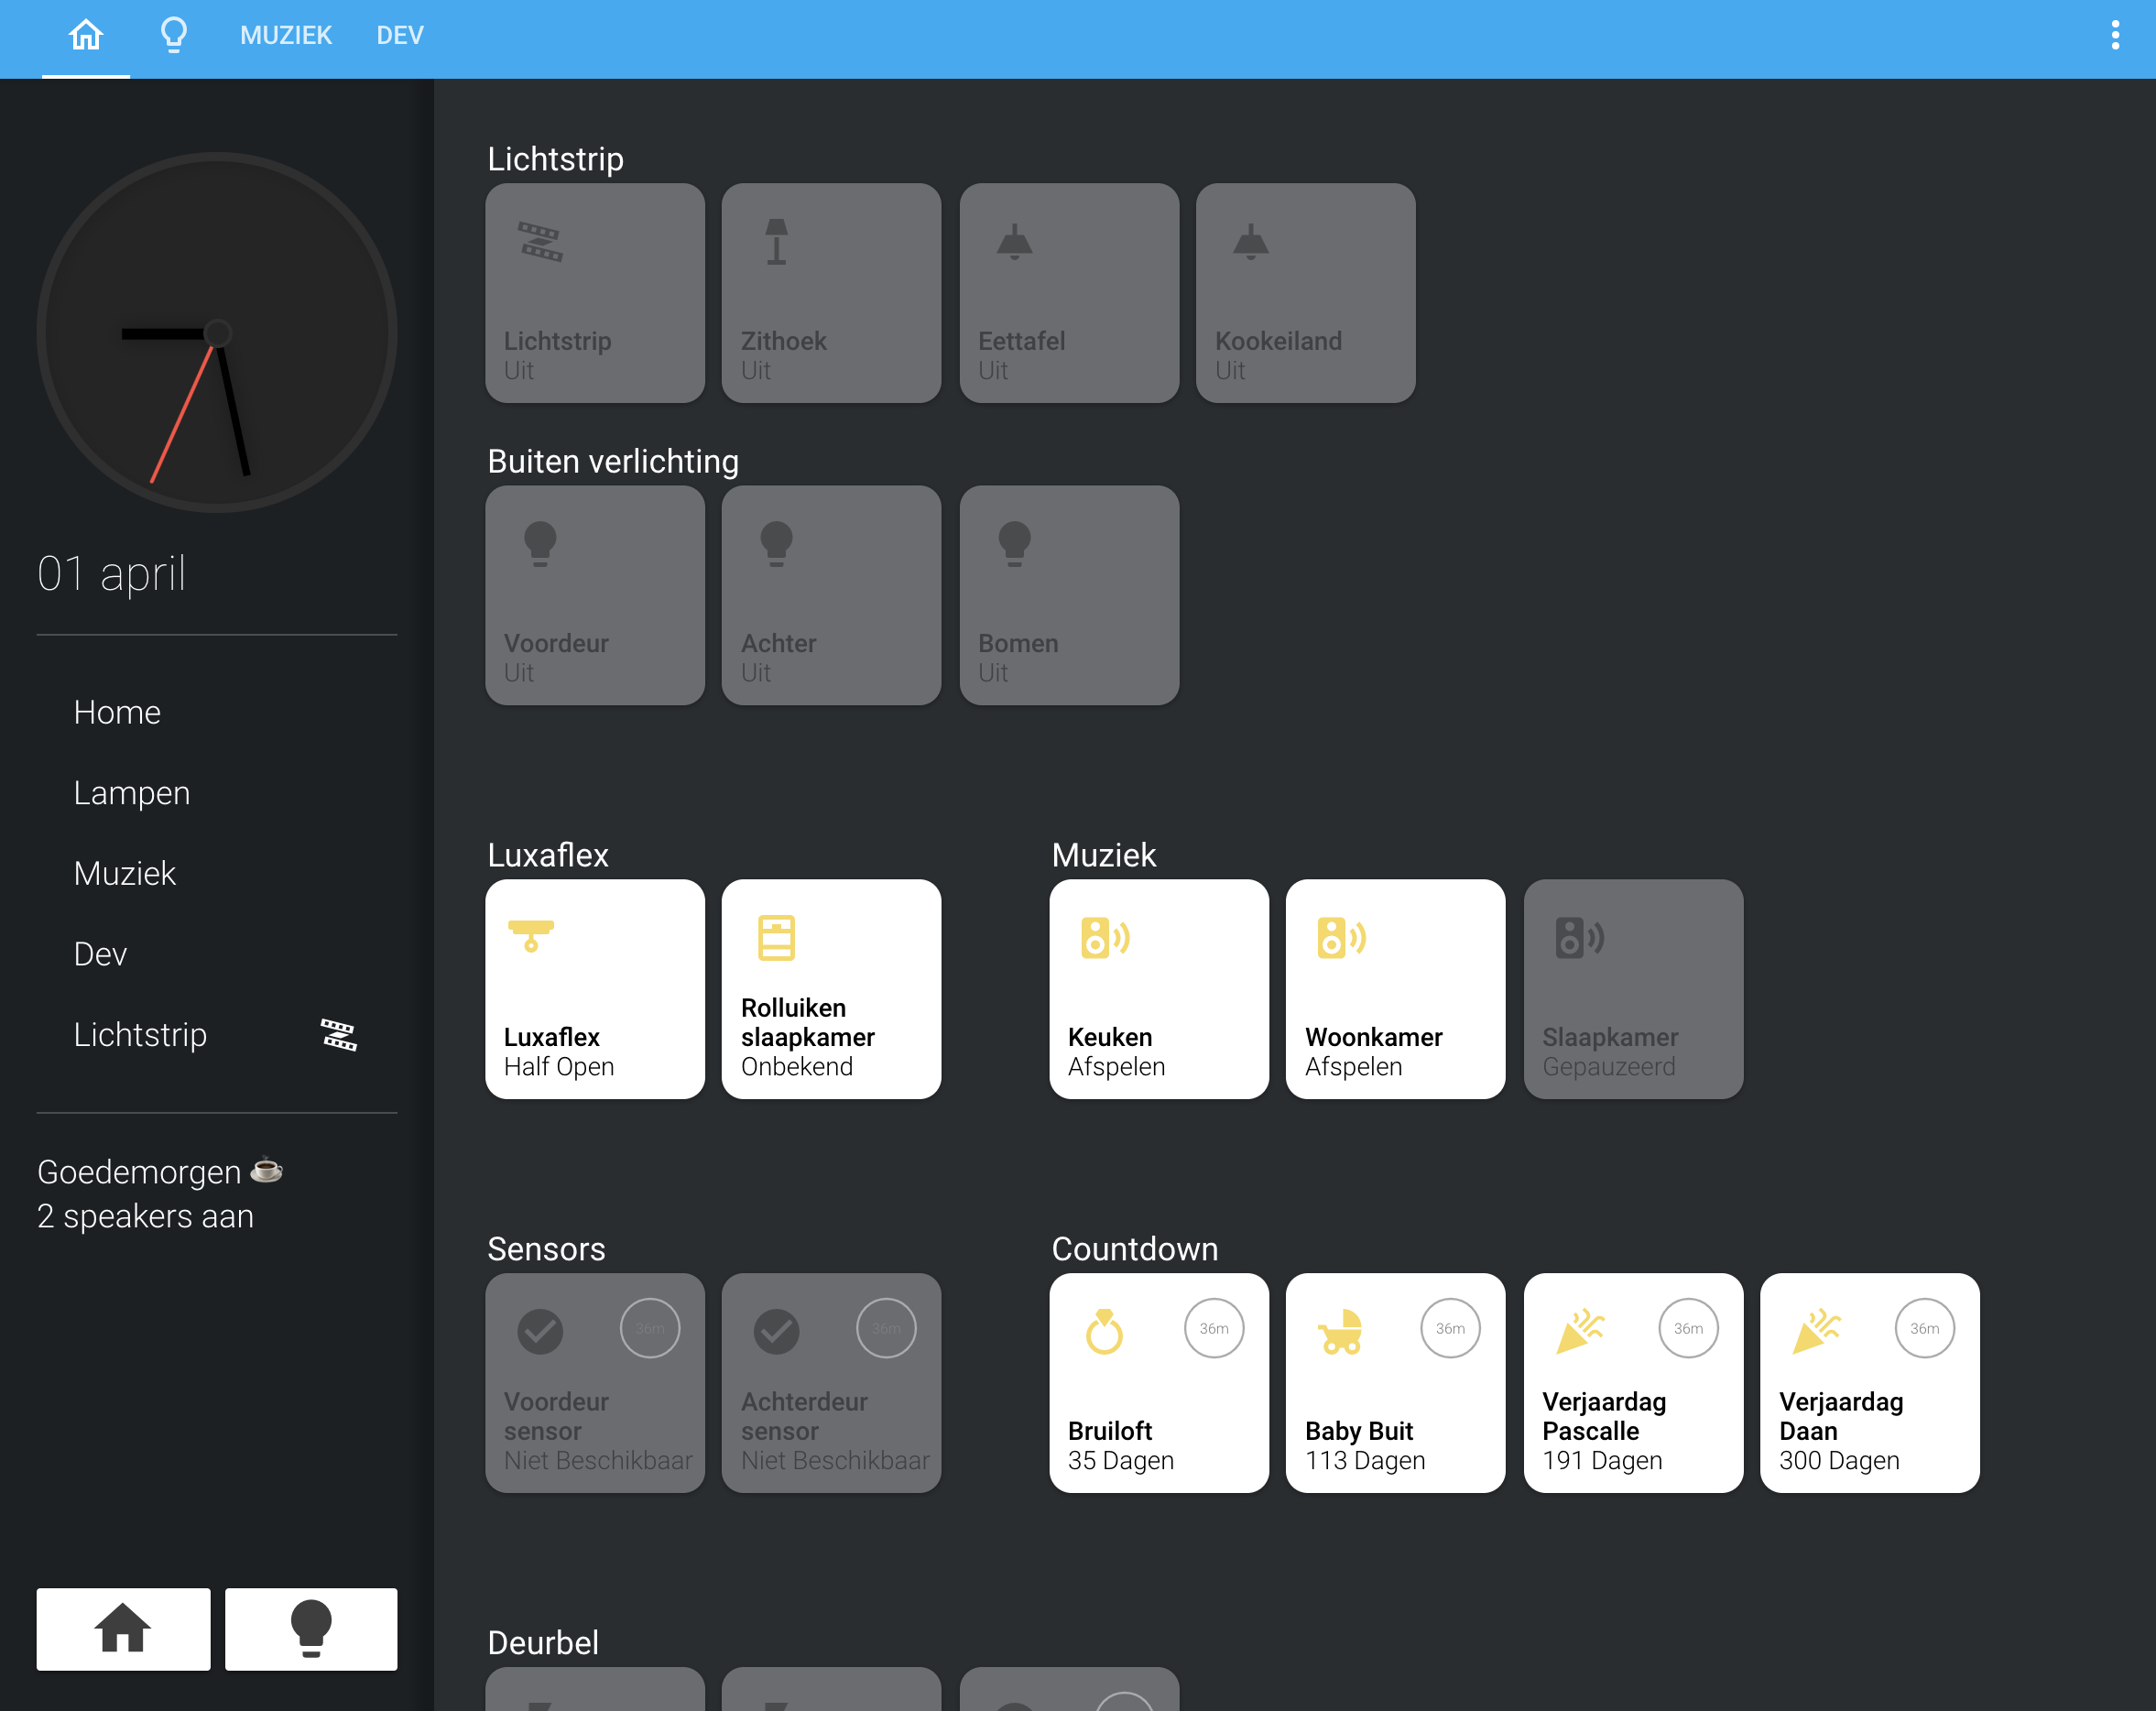Switch to the MUZIEK tab
2156x1711 pixels.
[285, 36]
